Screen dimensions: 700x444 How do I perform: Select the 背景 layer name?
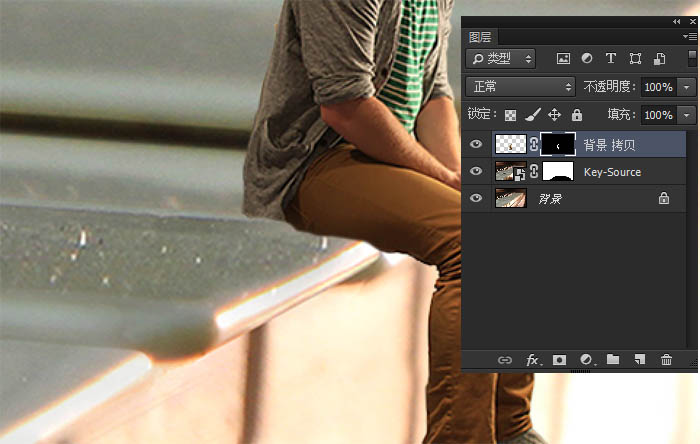[x=550, y=199]
